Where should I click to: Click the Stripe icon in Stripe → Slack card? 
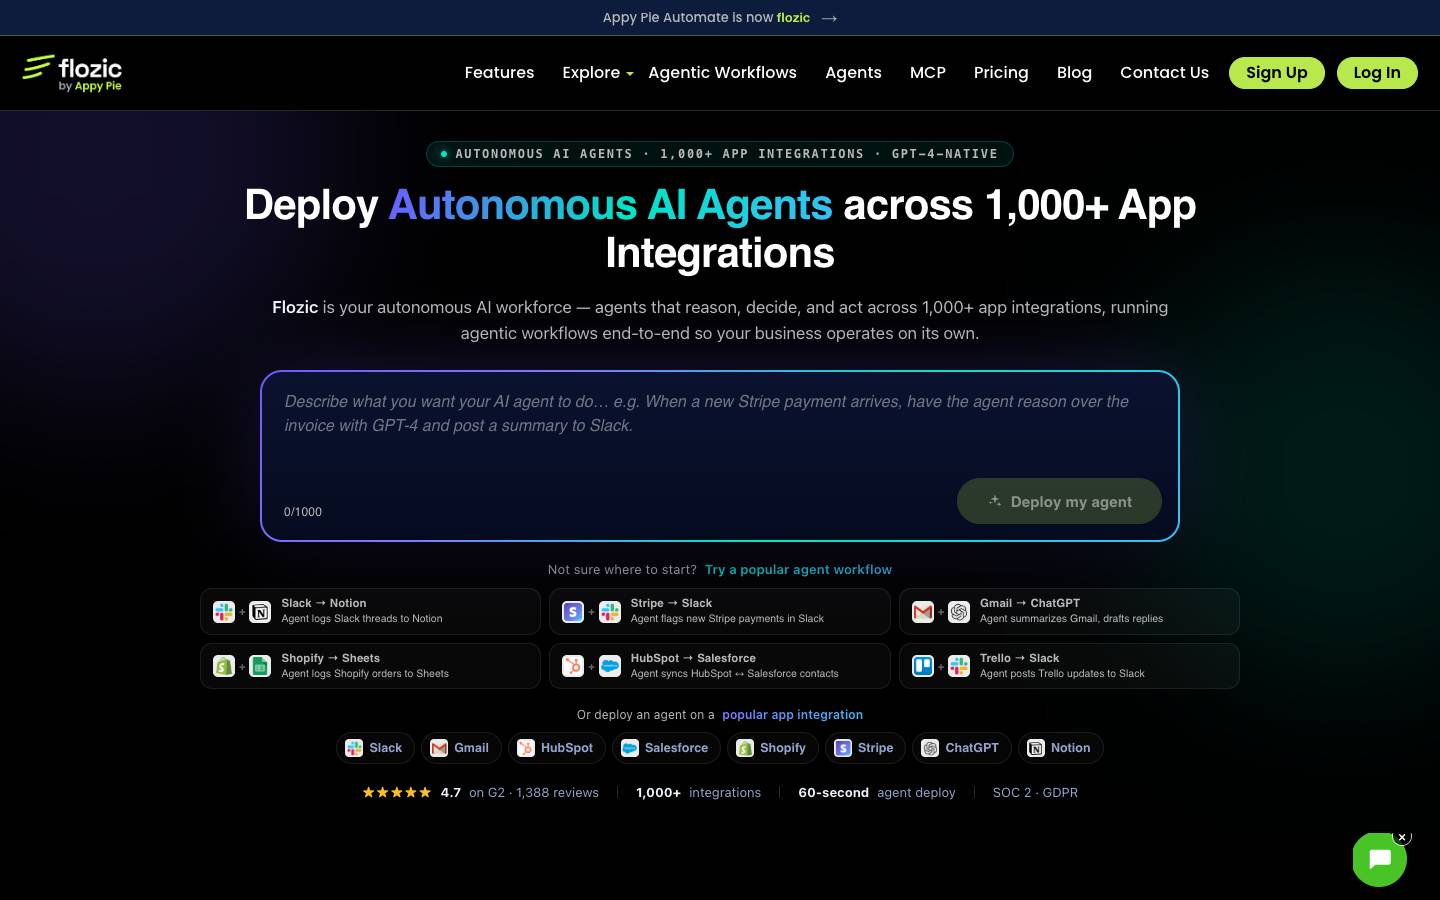click(x=573, y=611)
